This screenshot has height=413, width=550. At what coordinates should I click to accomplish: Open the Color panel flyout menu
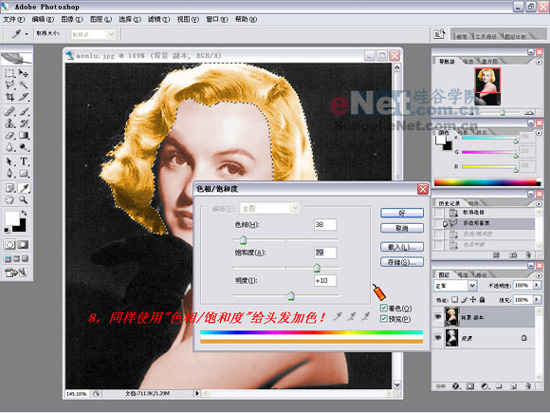tap(539, 133)
